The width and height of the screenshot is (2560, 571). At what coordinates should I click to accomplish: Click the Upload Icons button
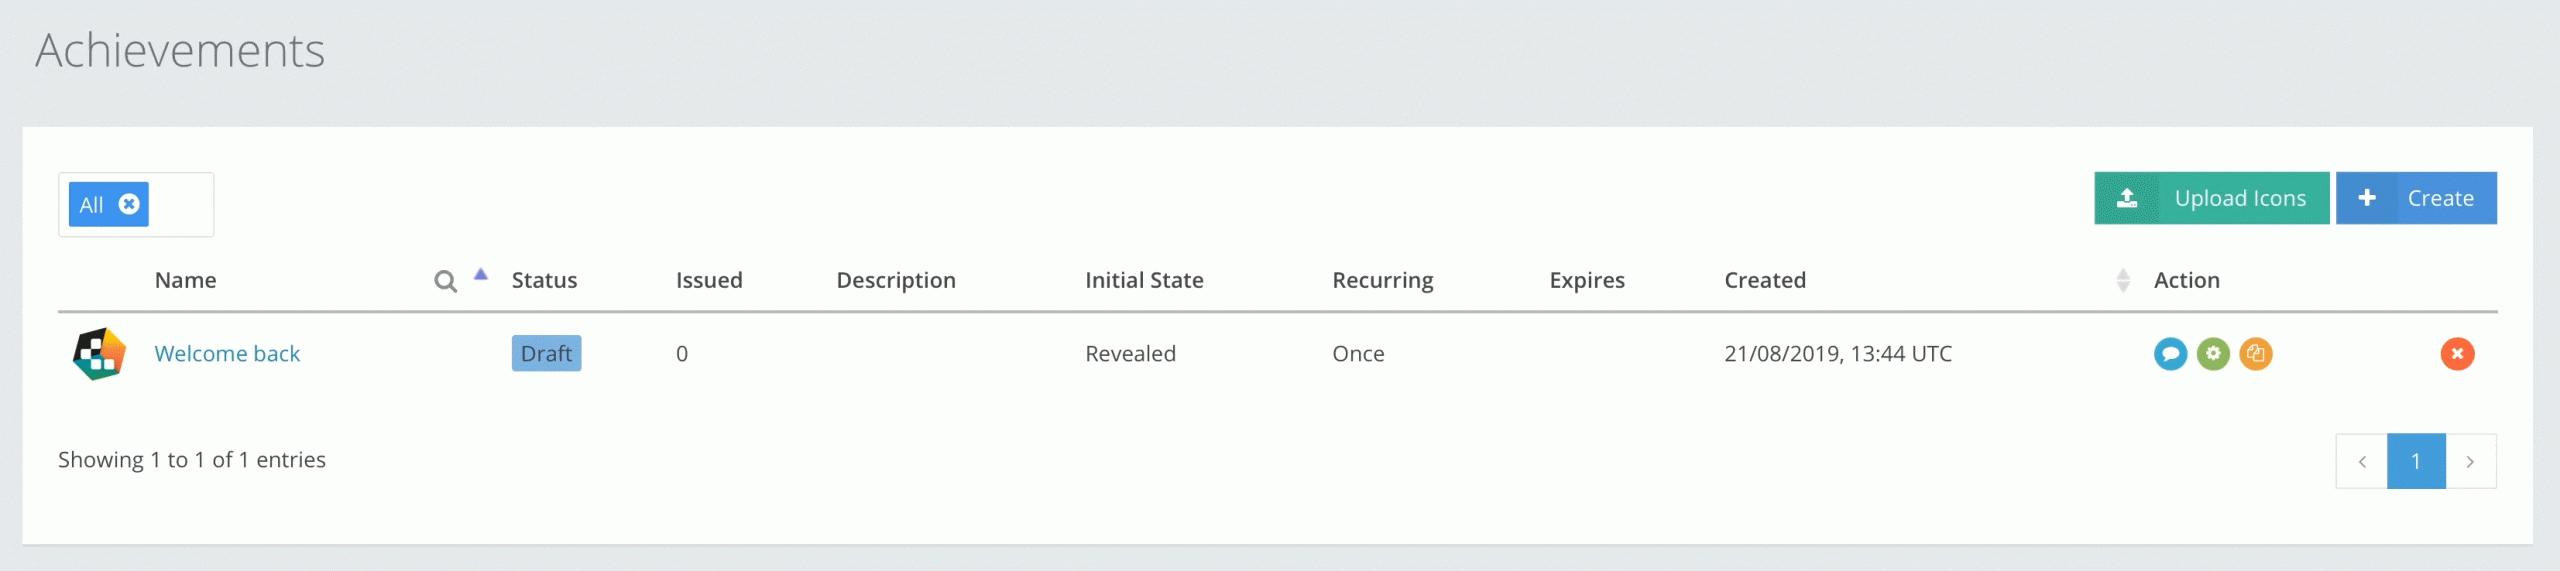pyautogui.click(x=2240, y=198)
